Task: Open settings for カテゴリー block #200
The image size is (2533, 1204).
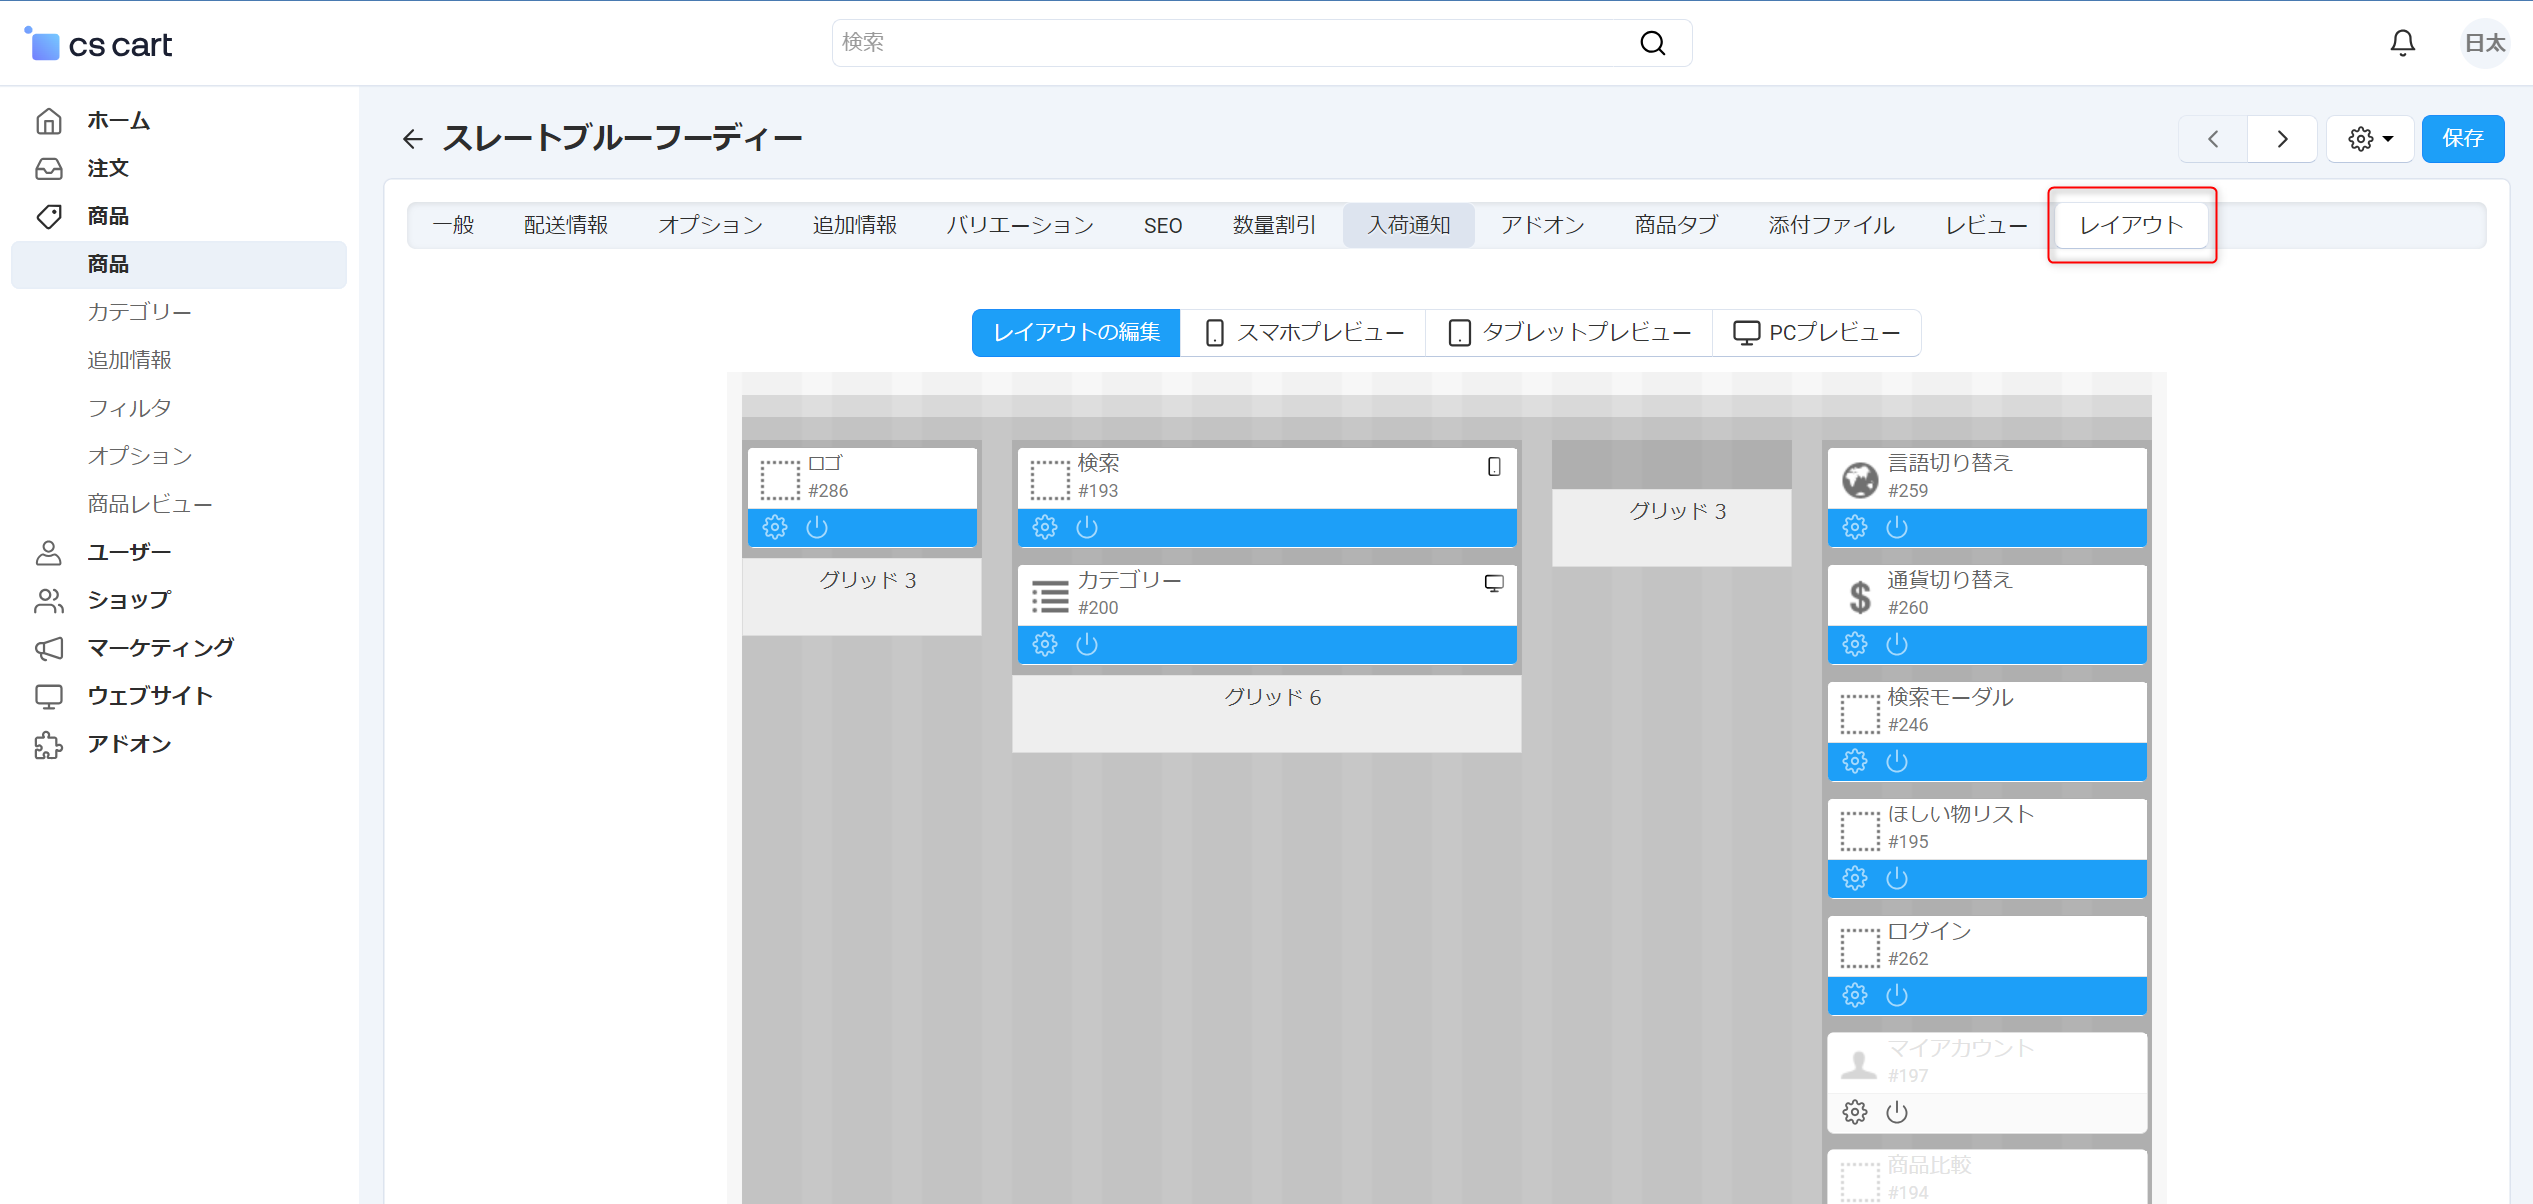Action: (1045, 644)
